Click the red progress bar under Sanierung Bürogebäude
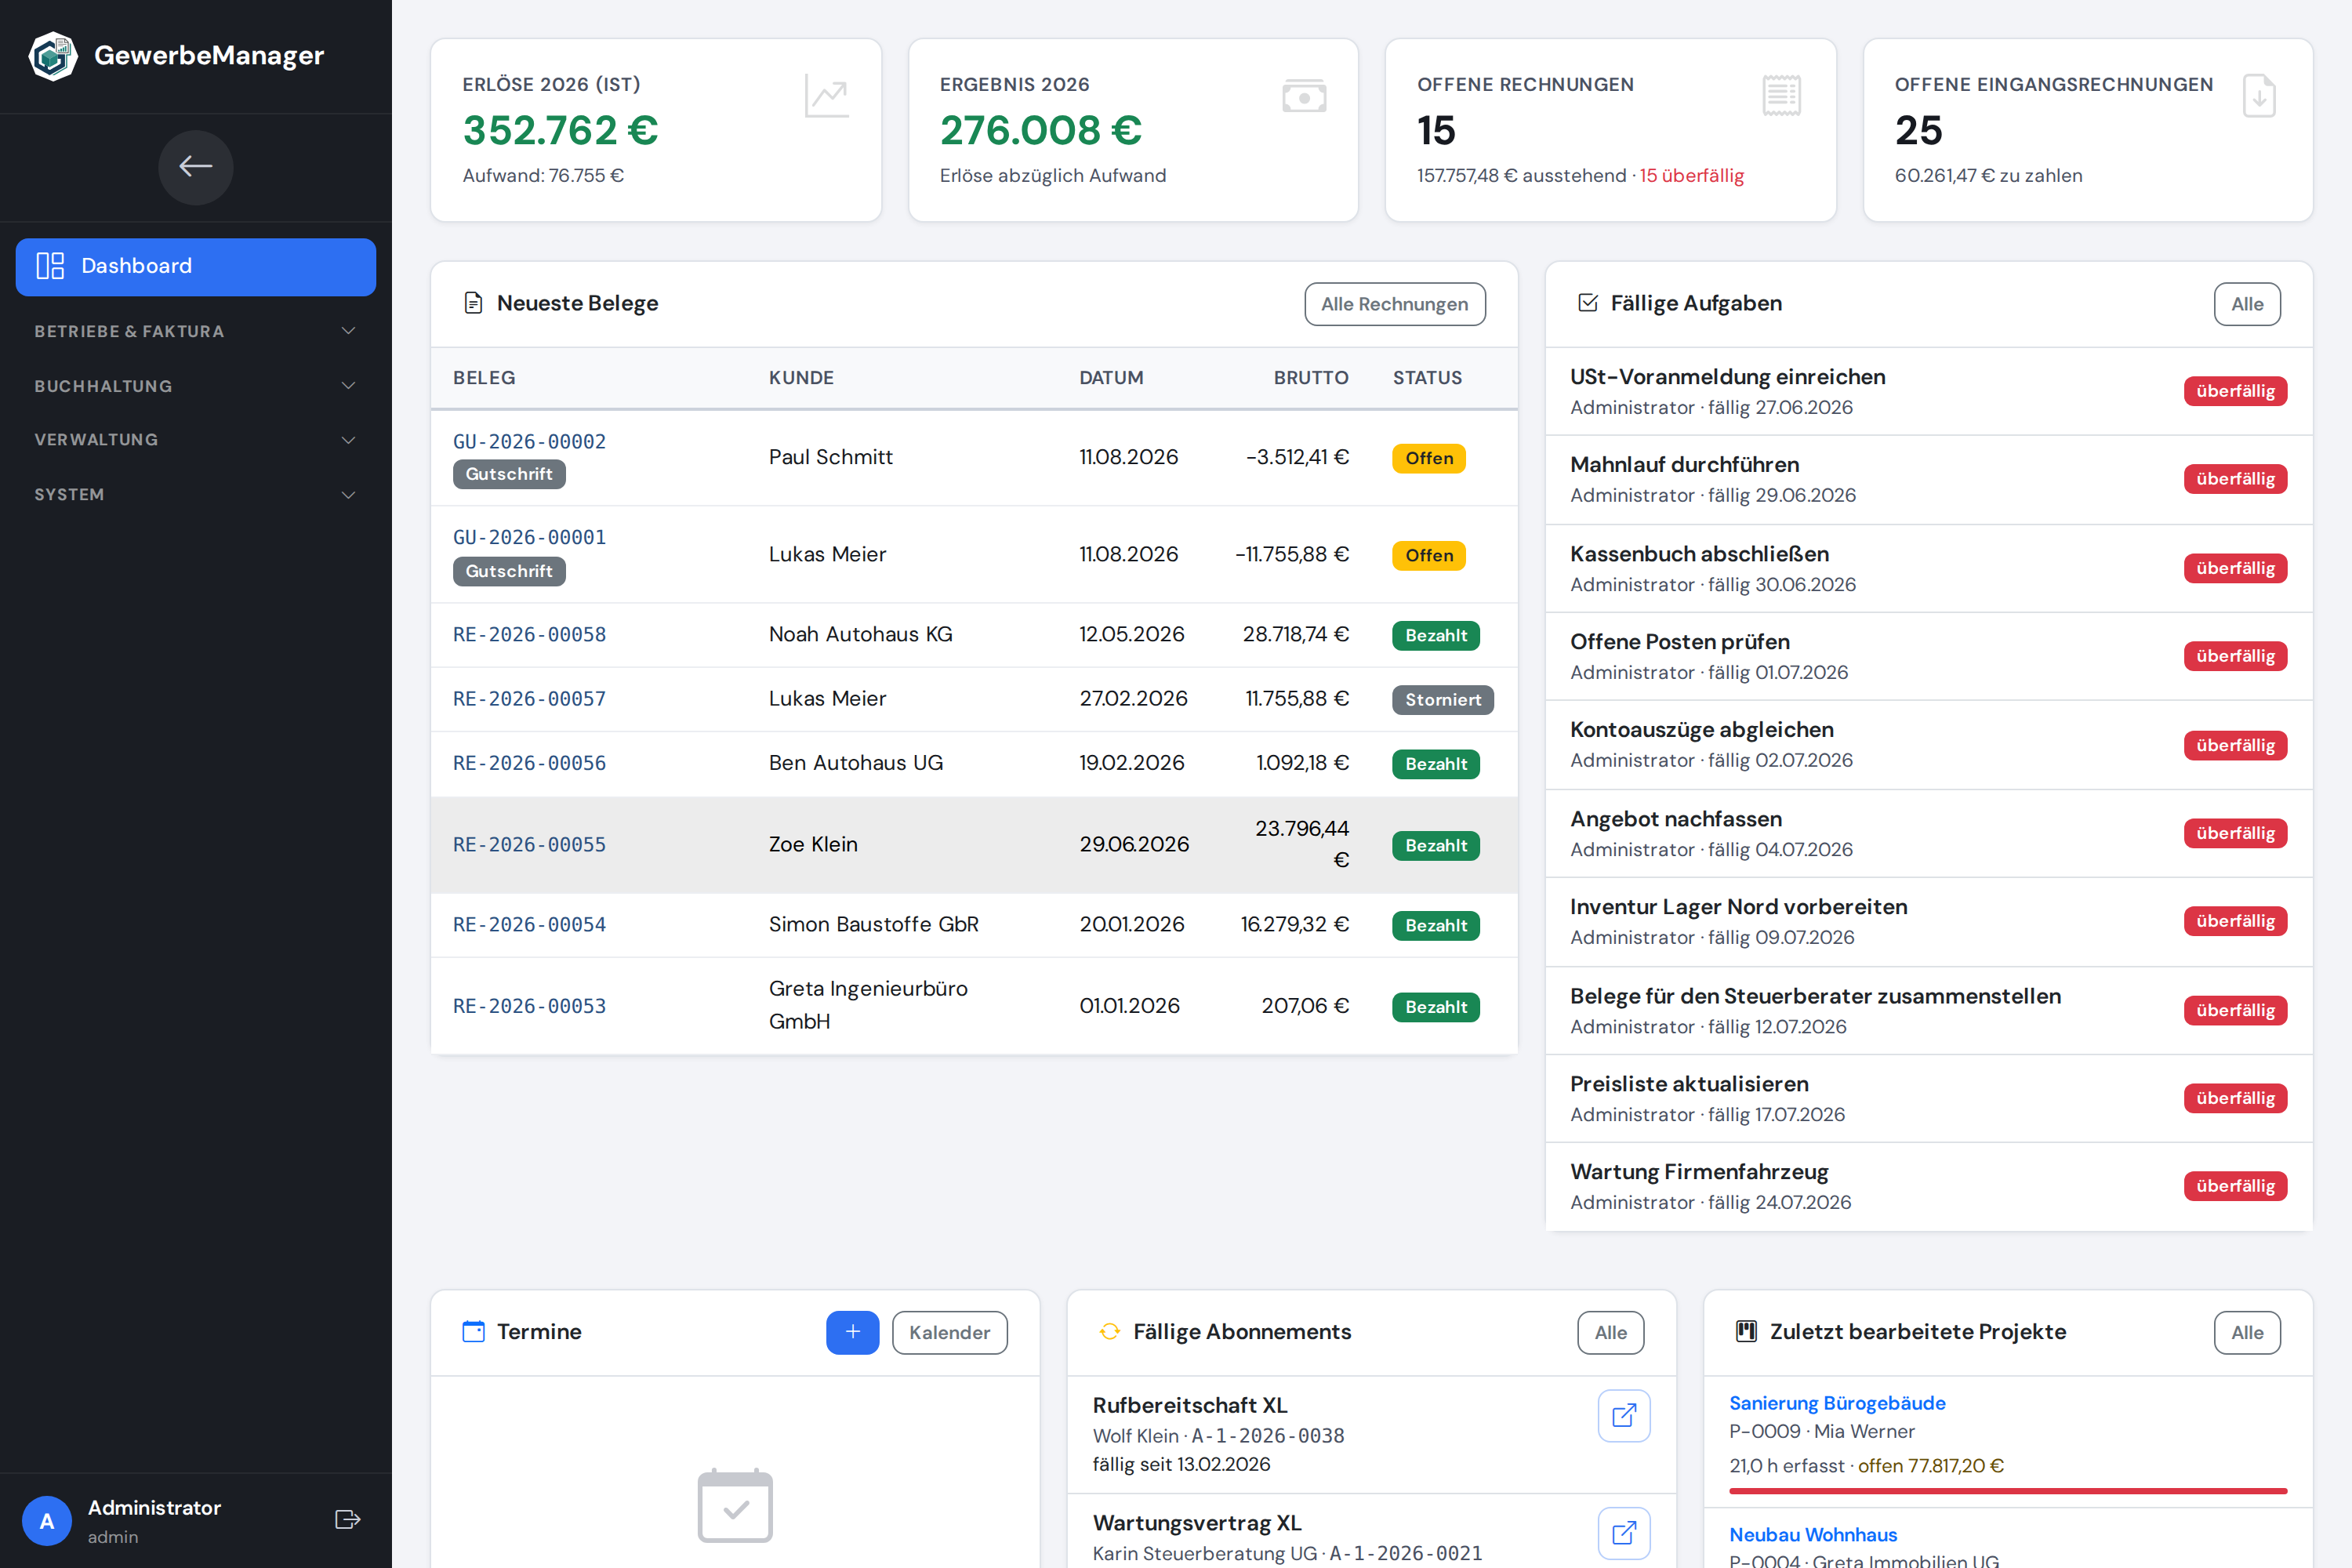This screenshot has width=2352, height=1568. tap(2008, 1491)
